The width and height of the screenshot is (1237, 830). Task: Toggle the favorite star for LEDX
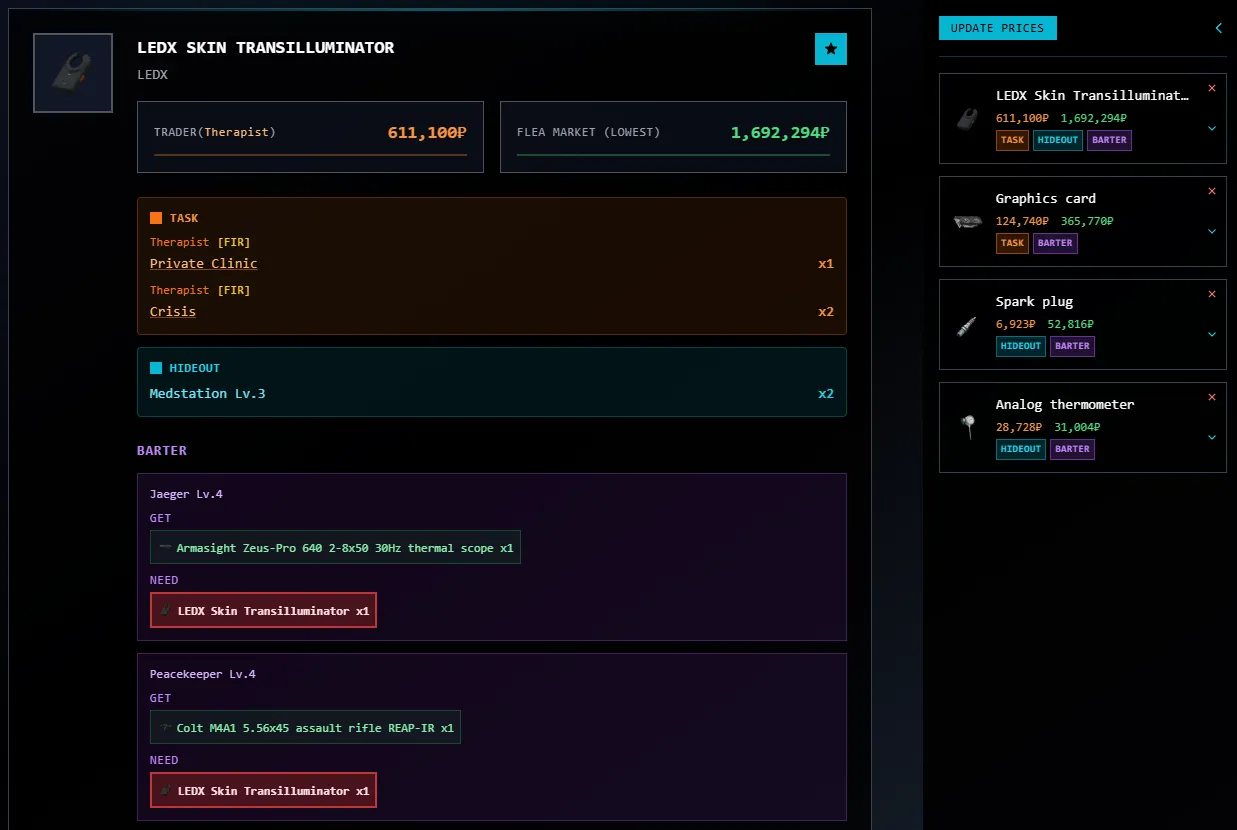click(830, 48)
